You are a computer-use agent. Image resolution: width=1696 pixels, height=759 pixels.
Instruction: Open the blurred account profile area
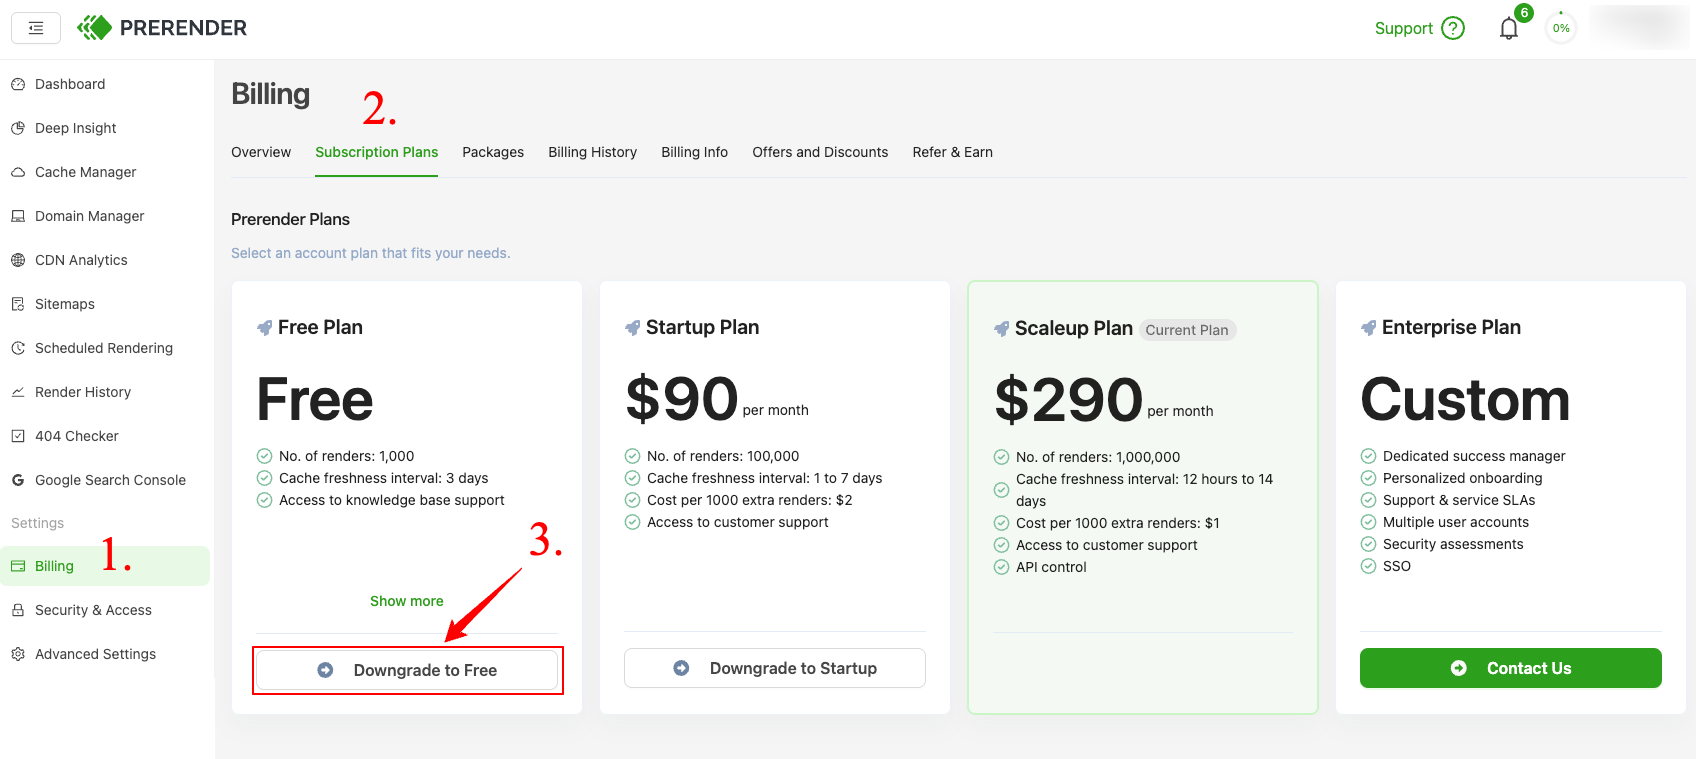click(1639, 27)
